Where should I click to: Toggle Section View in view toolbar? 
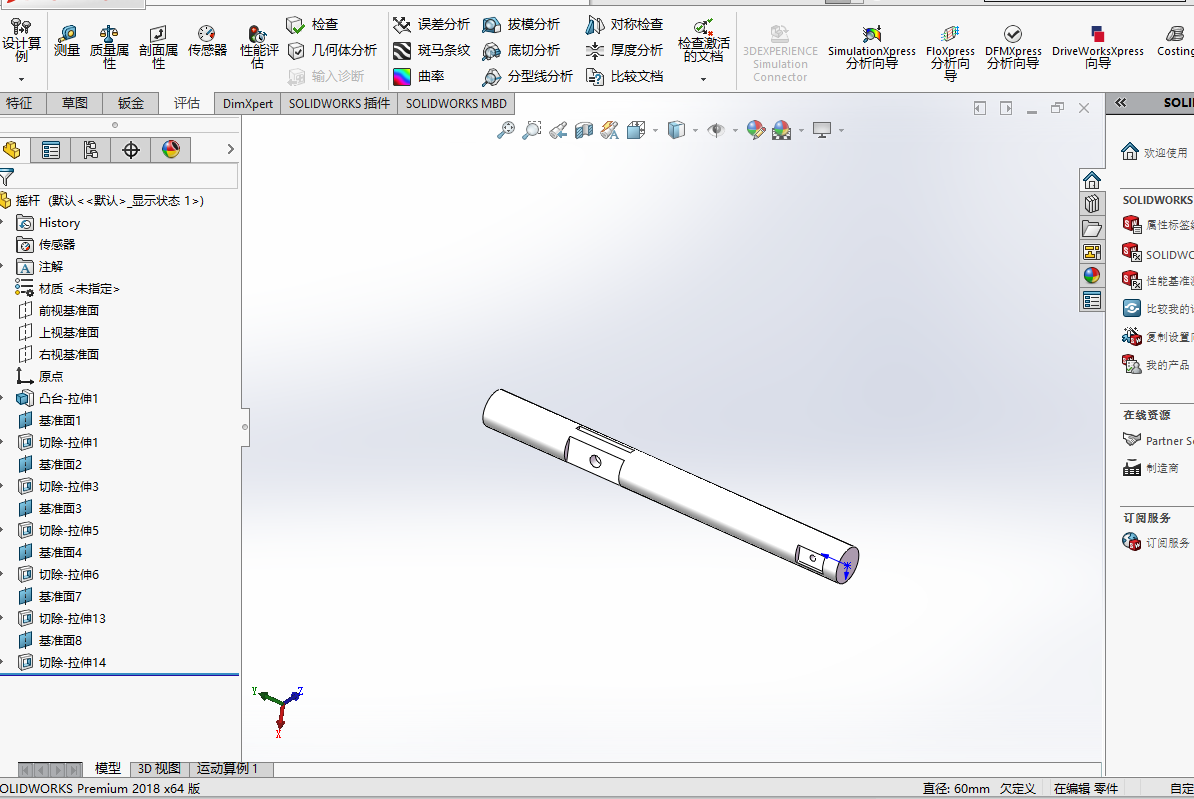click(584, 130)
